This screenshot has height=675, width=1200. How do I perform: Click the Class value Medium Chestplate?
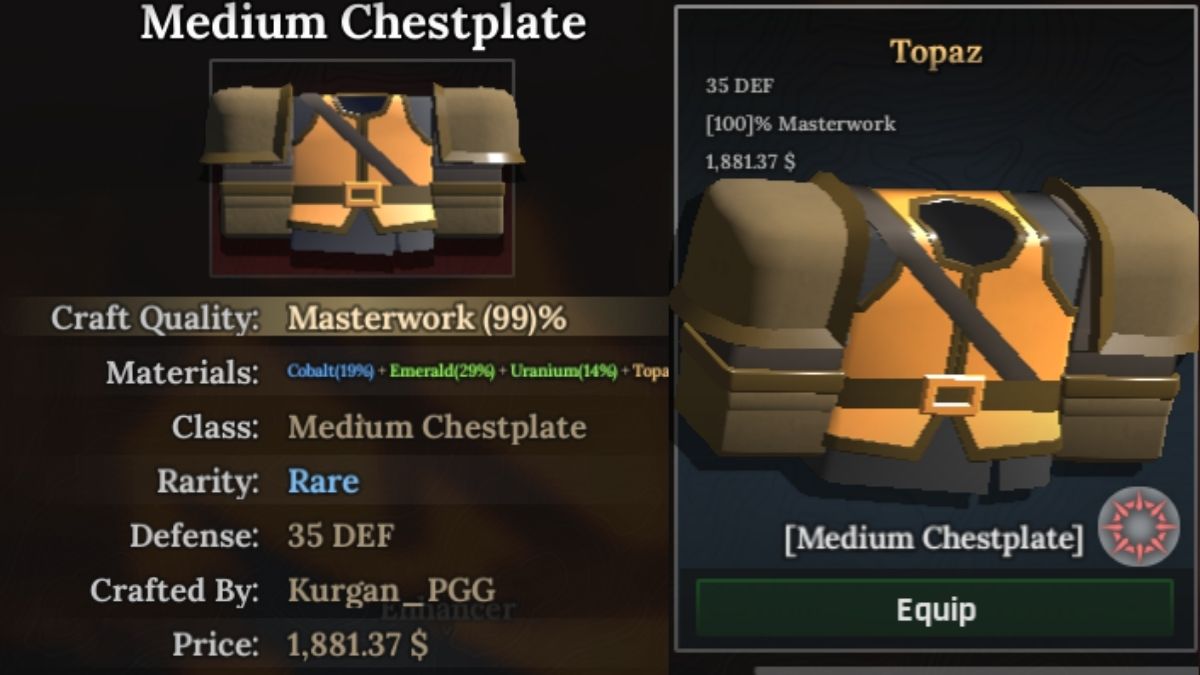437,427
